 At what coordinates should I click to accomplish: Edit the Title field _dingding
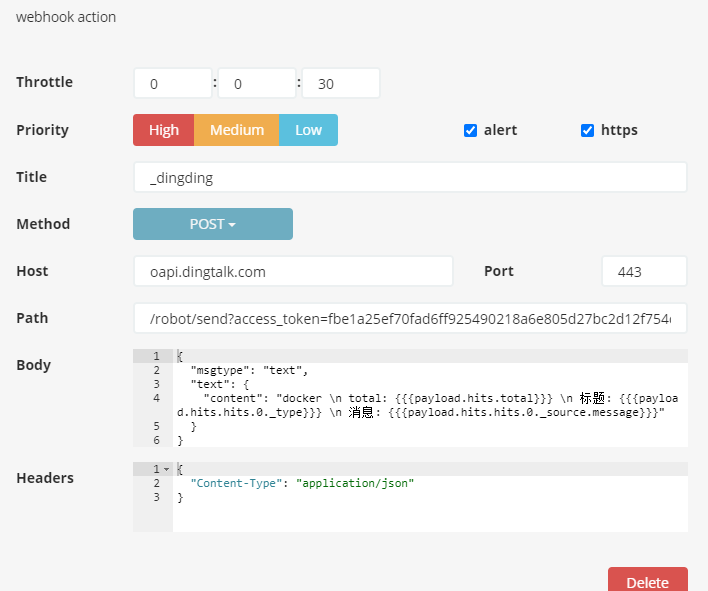coord(410,177)
